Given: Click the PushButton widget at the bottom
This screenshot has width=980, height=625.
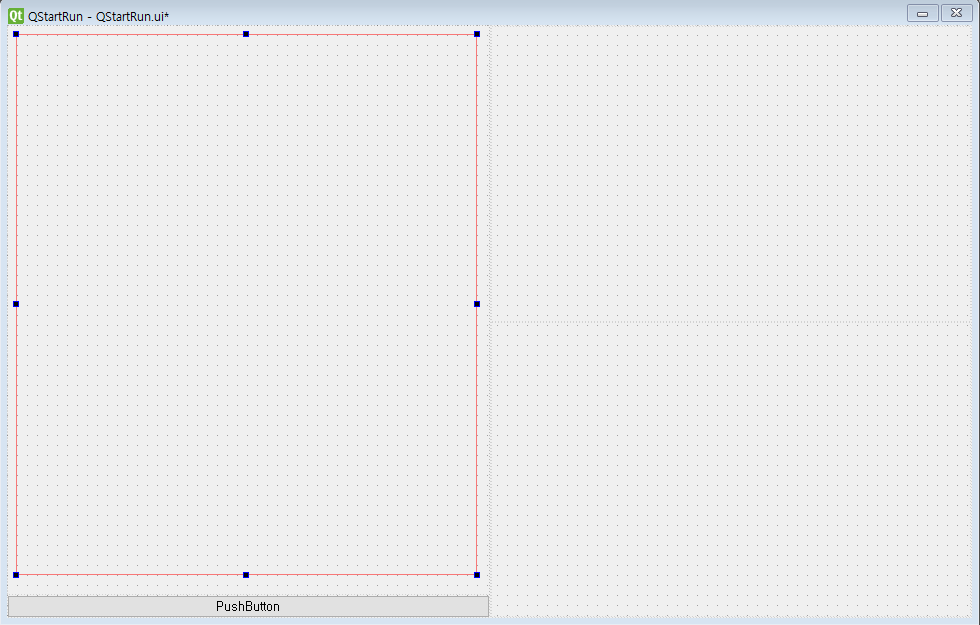Looking at the screenshot, I should click(x=248, y=606).
